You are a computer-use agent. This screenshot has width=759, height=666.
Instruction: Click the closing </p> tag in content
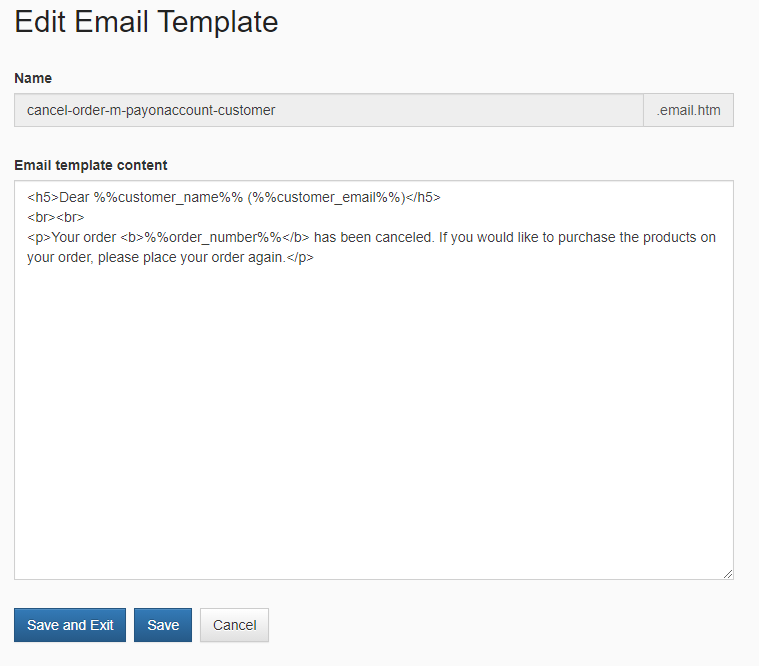click(x=300, y=257)
